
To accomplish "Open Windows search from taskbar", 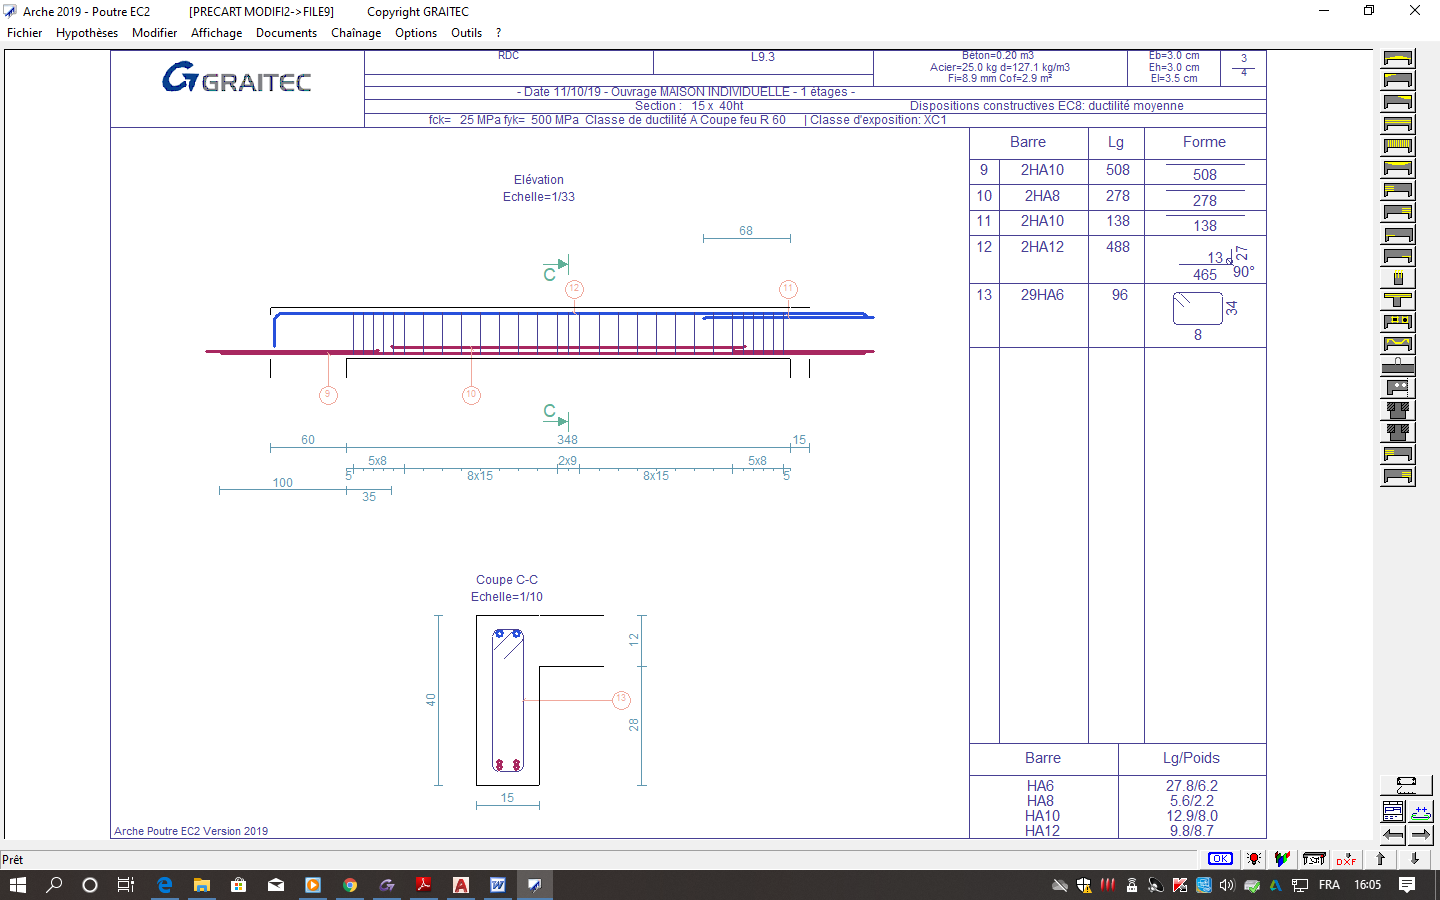I will tap(54, 885).
